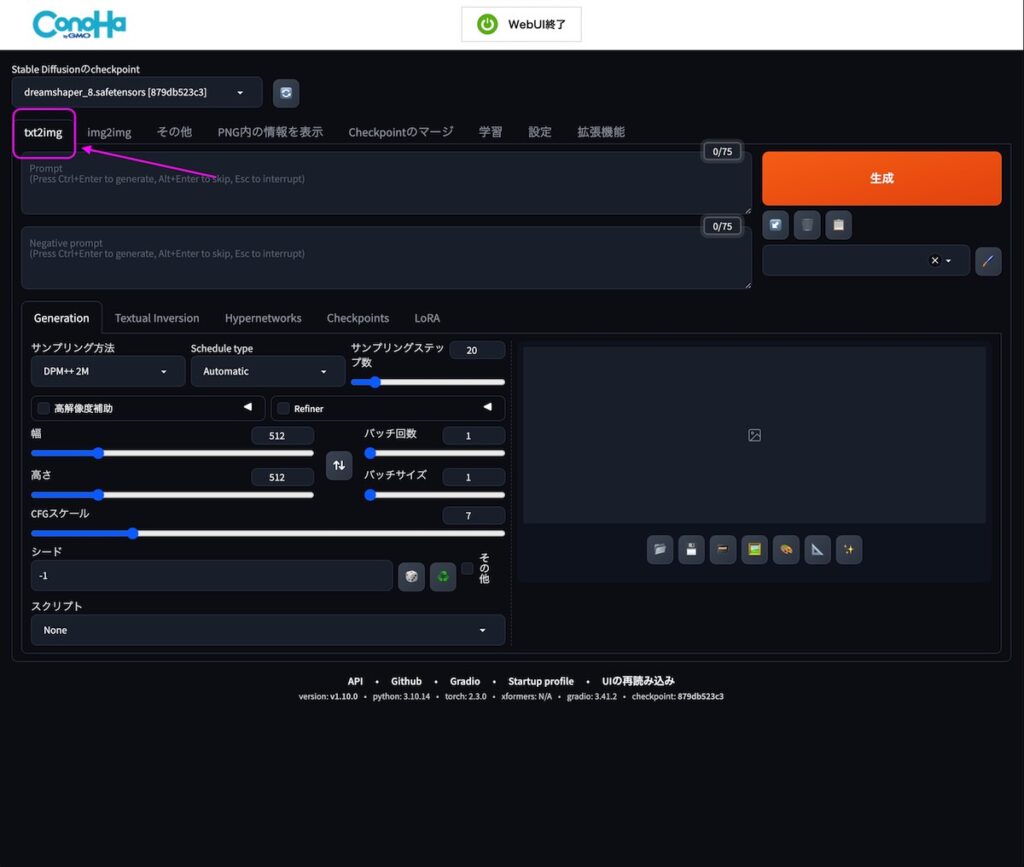
Task: Click the dice icon to randomize seed
Action: (411, 576)
